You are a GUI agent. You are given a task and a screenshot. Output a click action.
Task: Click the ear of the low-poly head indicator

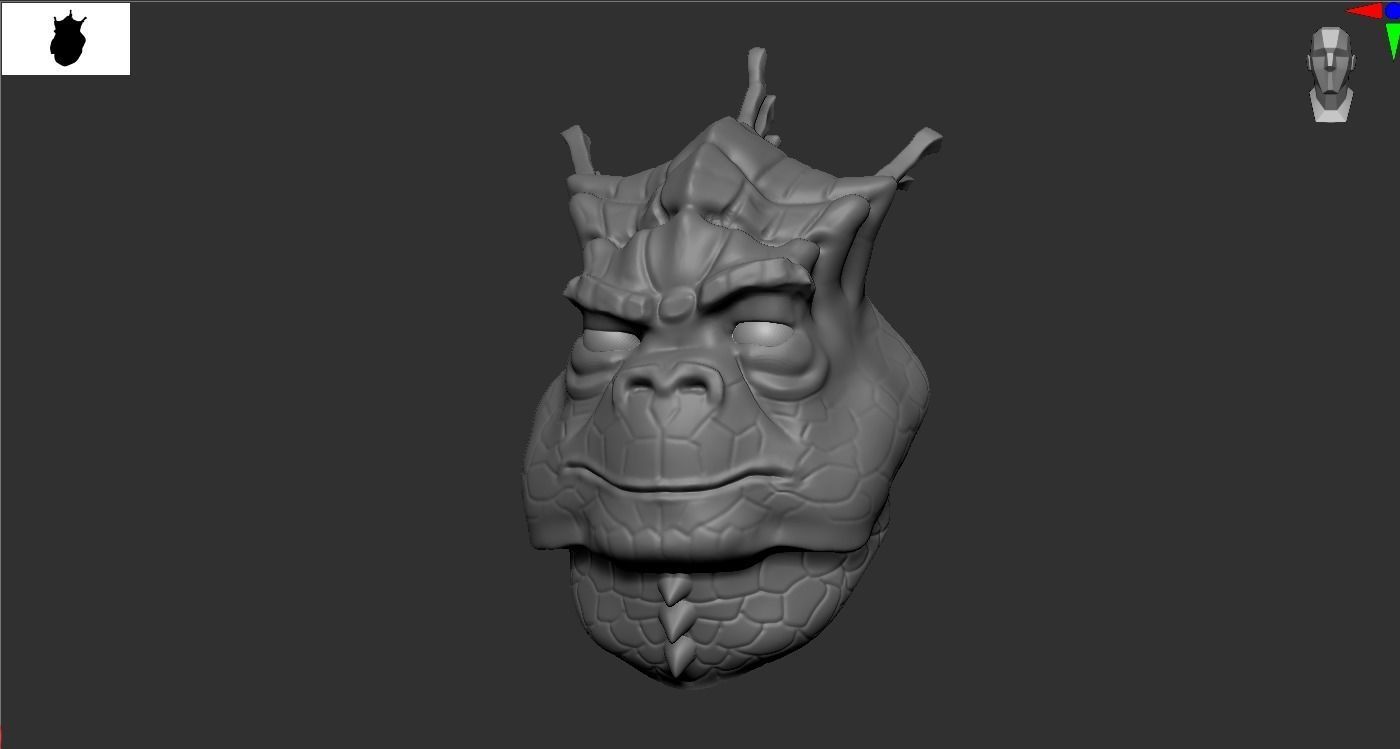pos(1307,60)
